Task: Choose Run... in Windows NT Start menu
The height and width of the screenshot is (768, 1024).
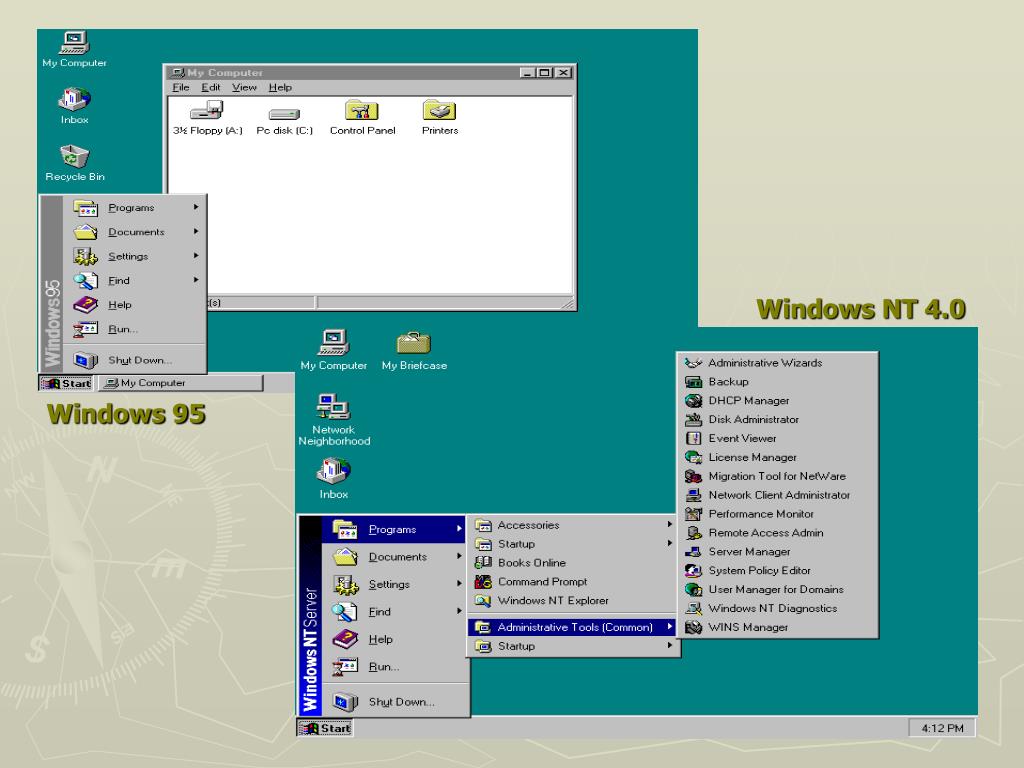Action: 394,666
